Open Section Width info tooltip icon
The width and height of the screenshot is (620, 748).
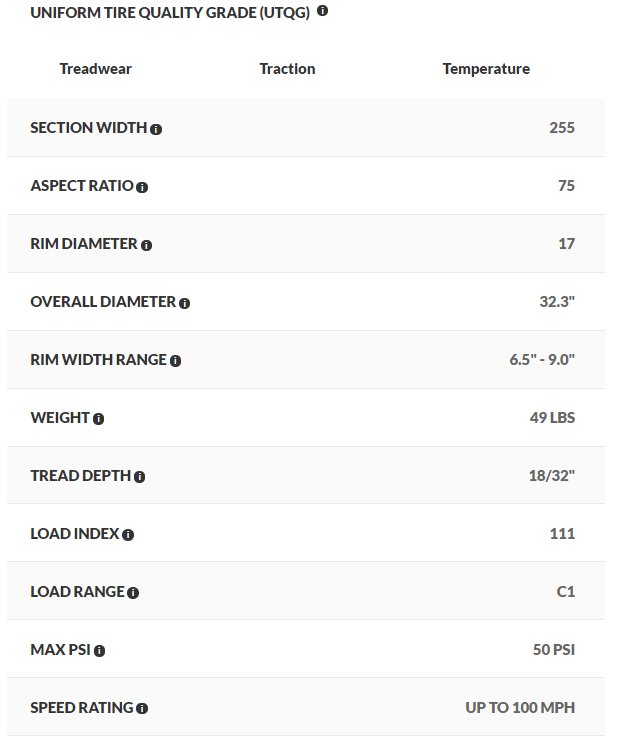(156, 129)
